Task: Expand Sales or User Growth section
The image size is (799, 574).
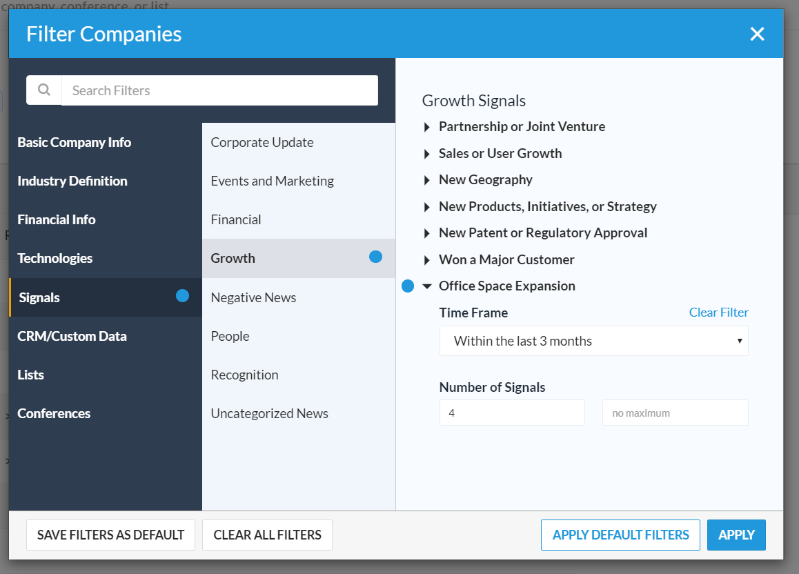Action: click(428, 154)
